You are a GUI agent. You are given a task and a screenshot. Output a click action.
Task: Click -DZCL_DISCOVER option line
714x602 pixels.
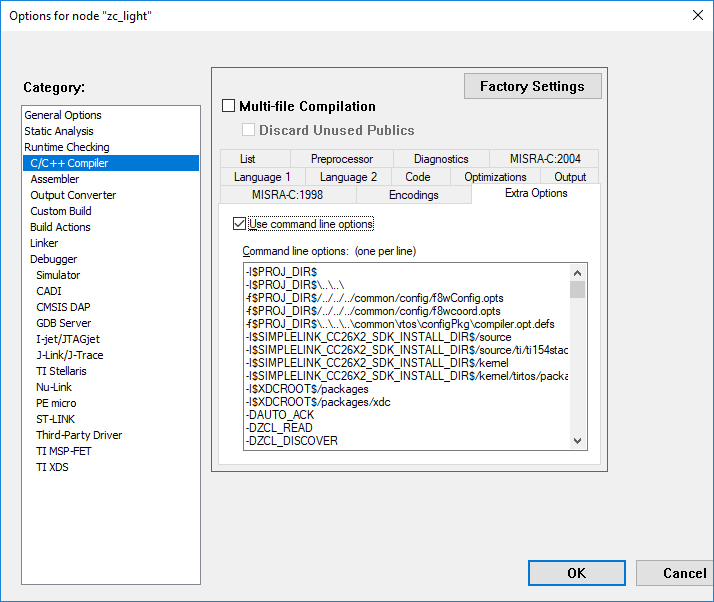pyautogui.click(x=291, y=440)
